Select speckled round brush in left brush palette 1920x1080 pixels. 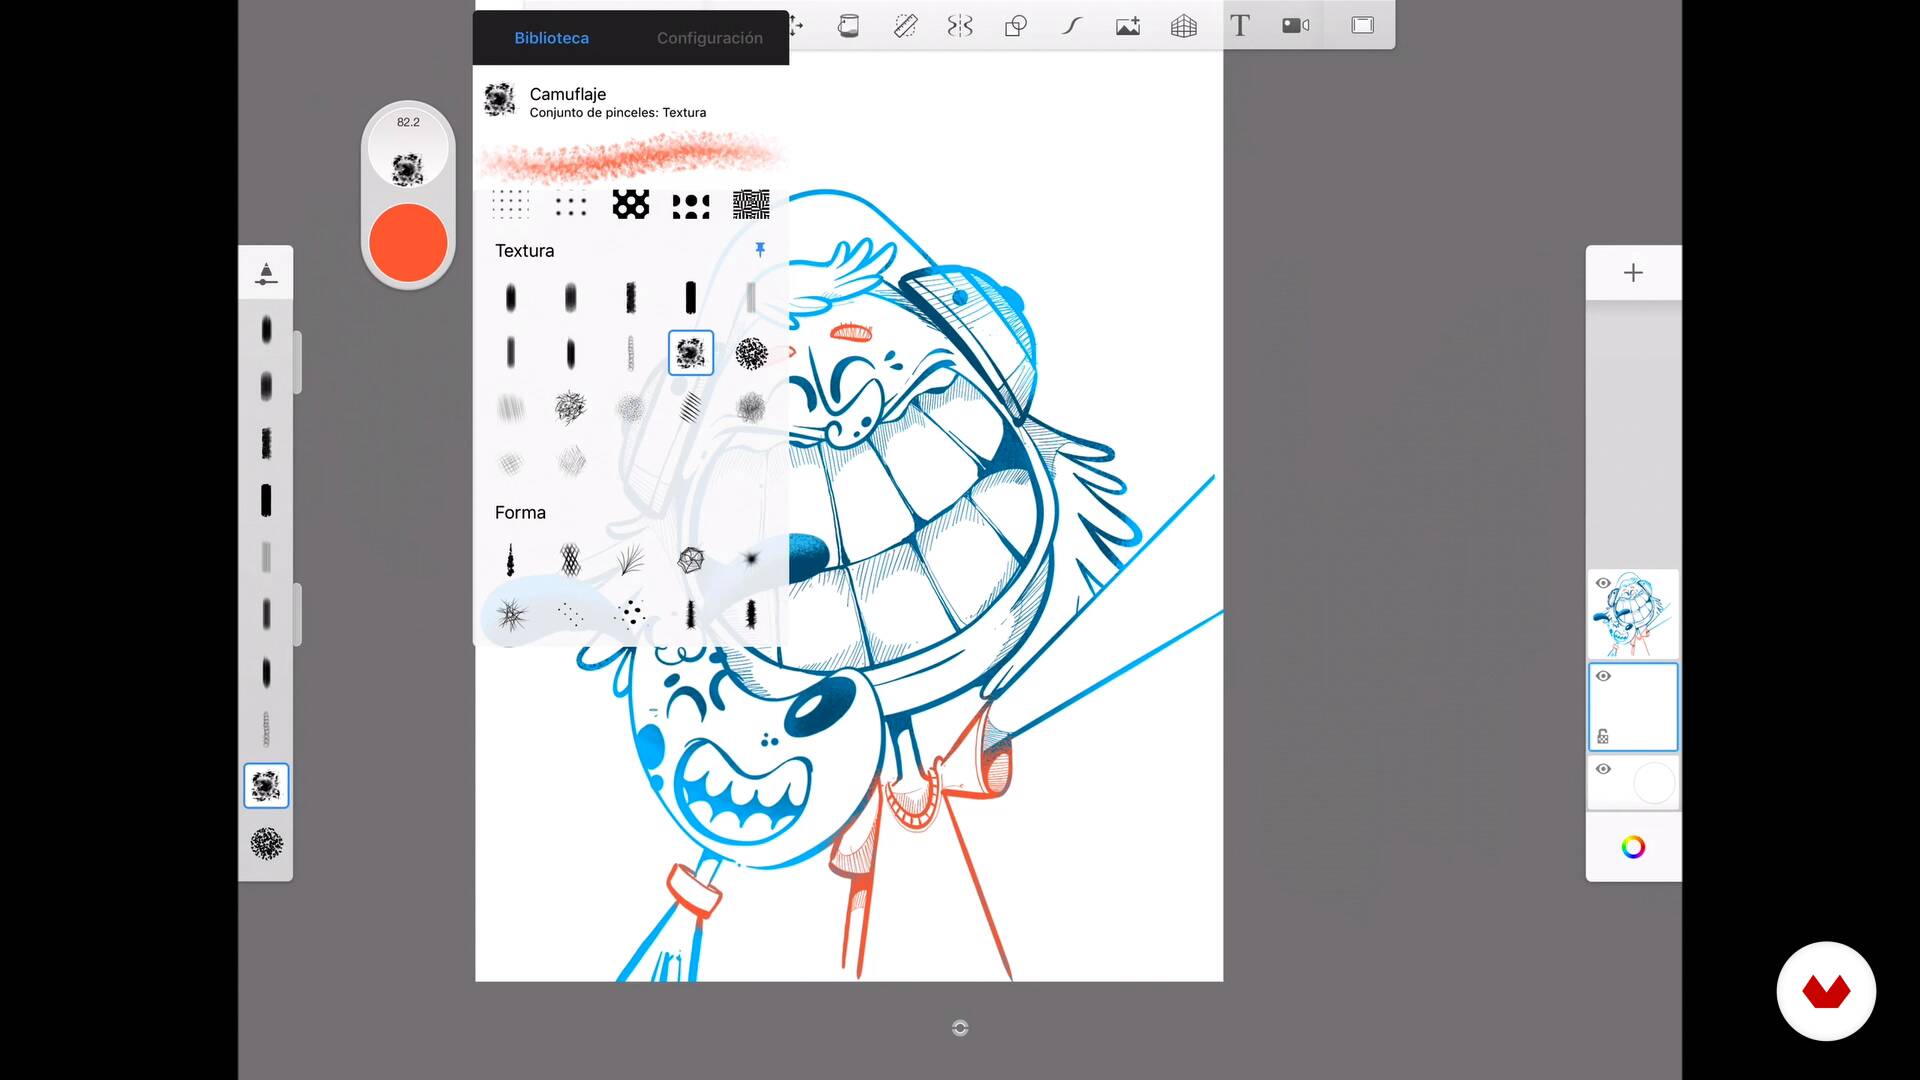pos(266,844)
